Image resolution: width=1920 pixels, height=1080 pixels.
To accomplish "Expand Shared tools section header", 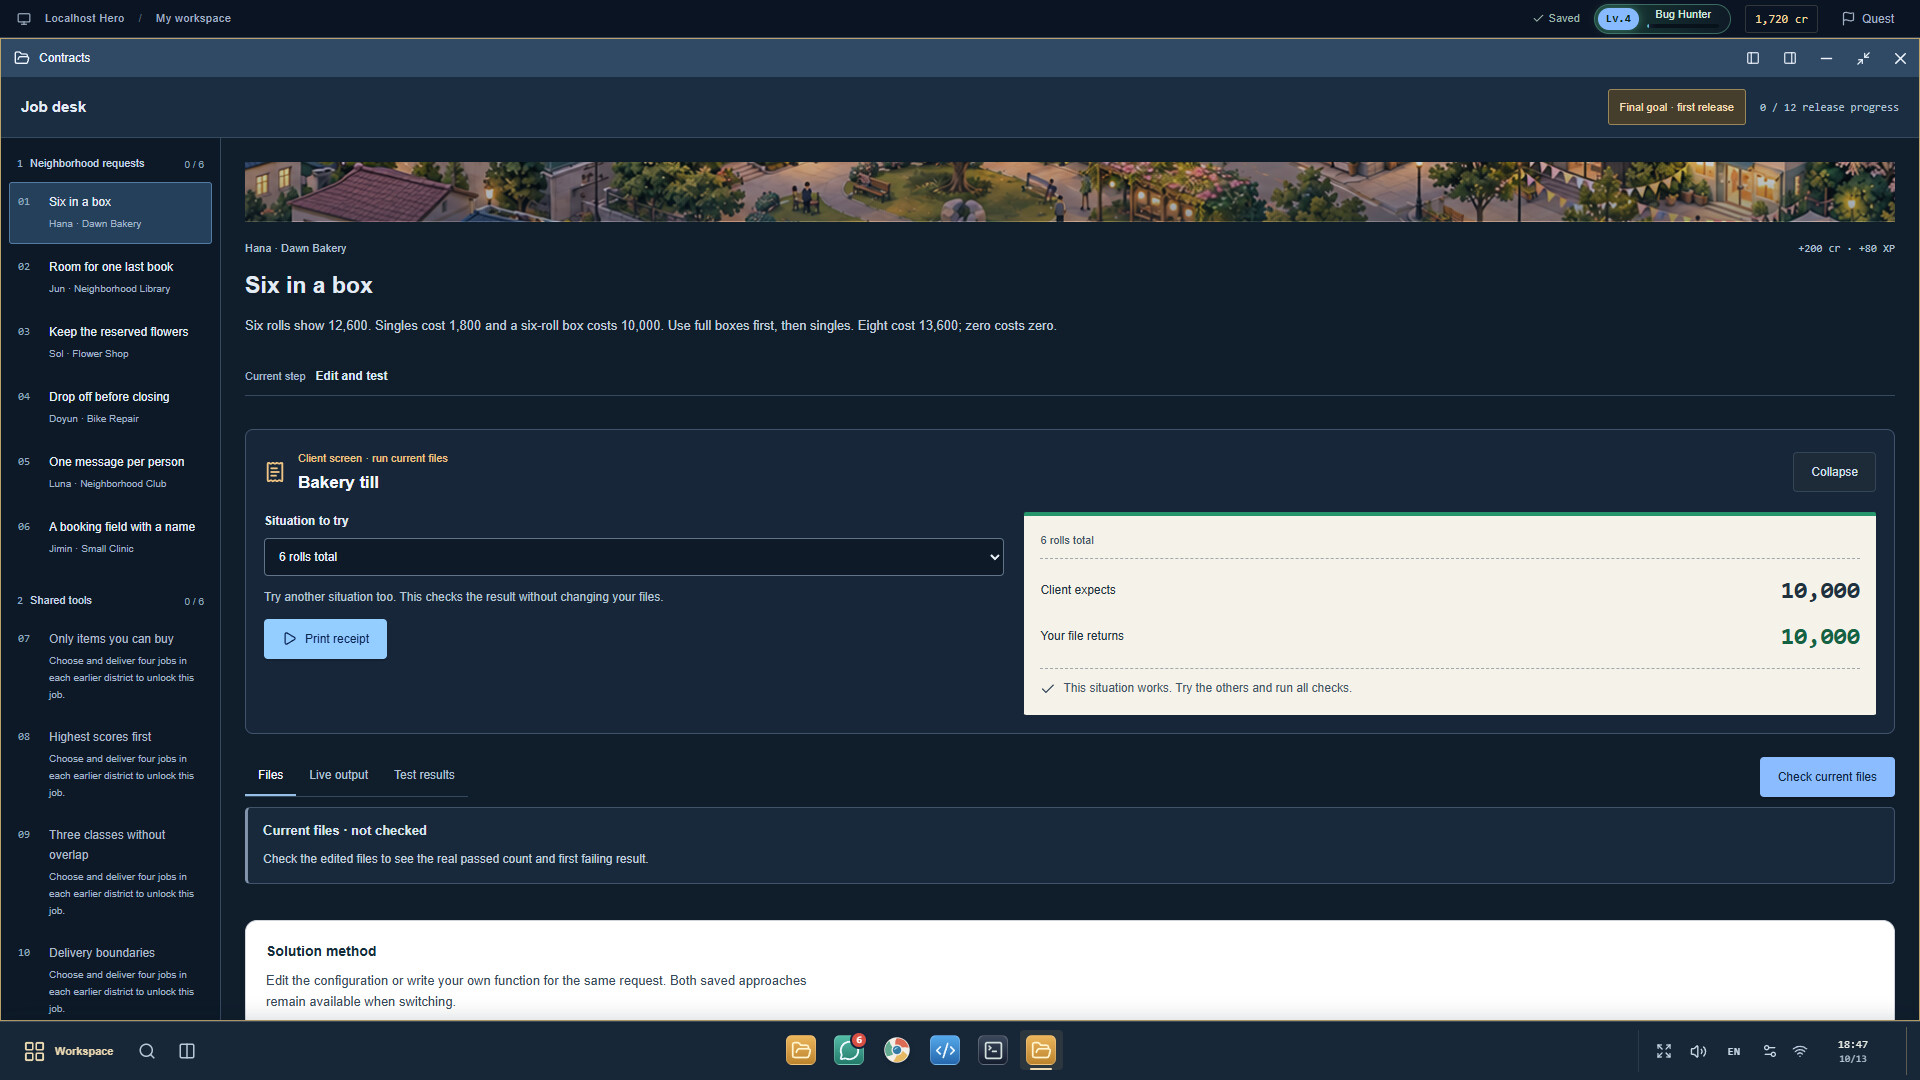I will [110, 600].
